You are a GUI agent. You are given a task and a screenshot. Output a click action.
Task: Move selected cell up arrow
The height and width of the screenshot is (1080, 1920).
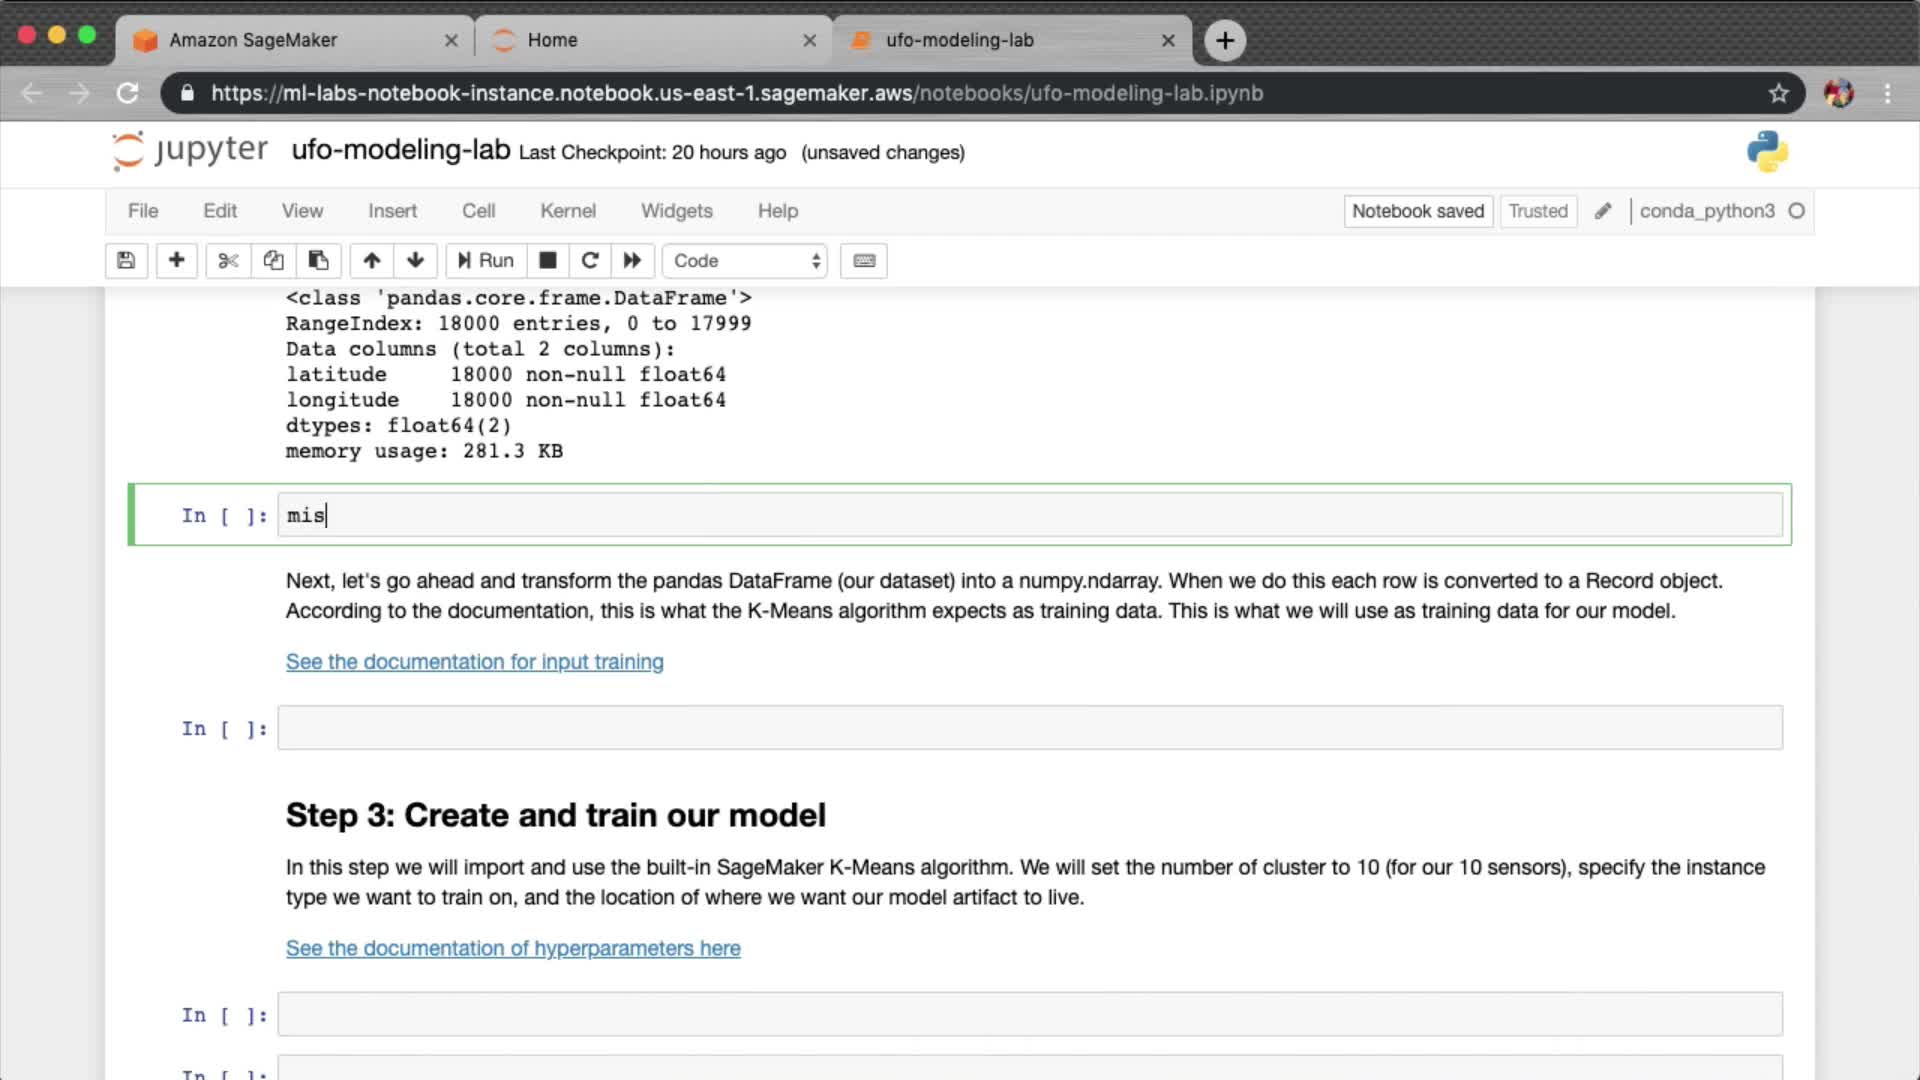(x=371, y=261)
